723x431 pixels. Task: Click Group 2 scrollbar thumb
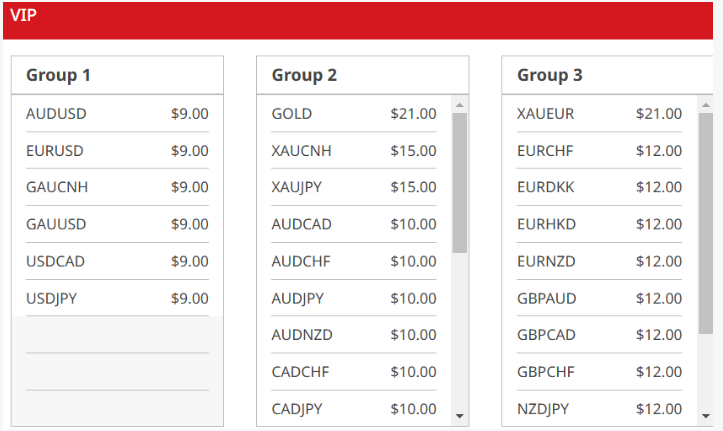459,180
